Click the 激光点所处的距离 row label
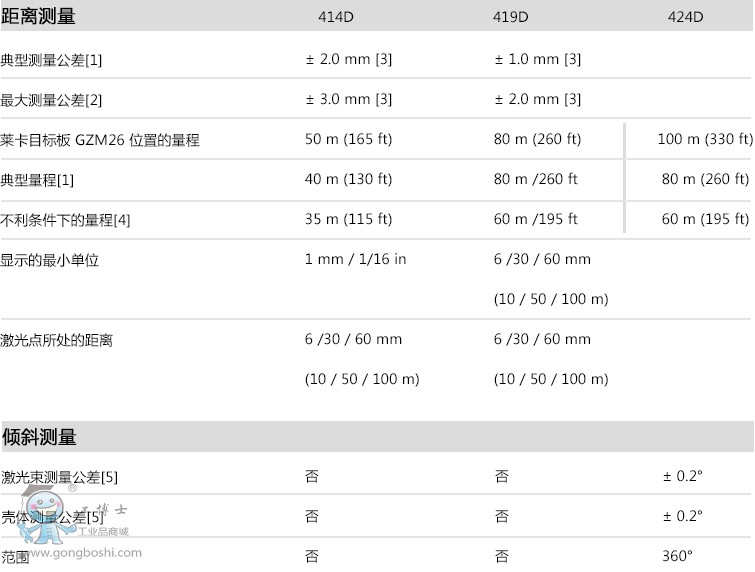Viewport: 755px width, 572px height. point(57,340)
